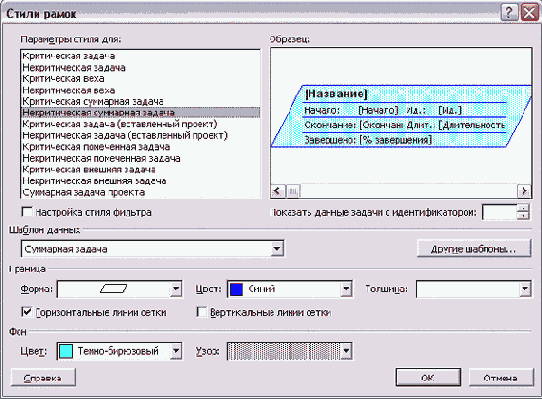The height and width of the screenshot is (399, 542).
Task: Click the OK button
Action: [428, 378]
